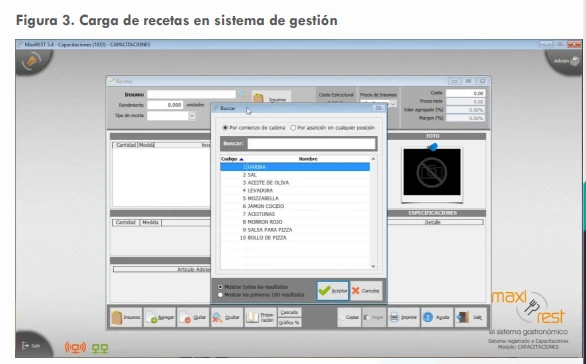
Task: Click the Rendimiento value field
Action: pos(165,105)
